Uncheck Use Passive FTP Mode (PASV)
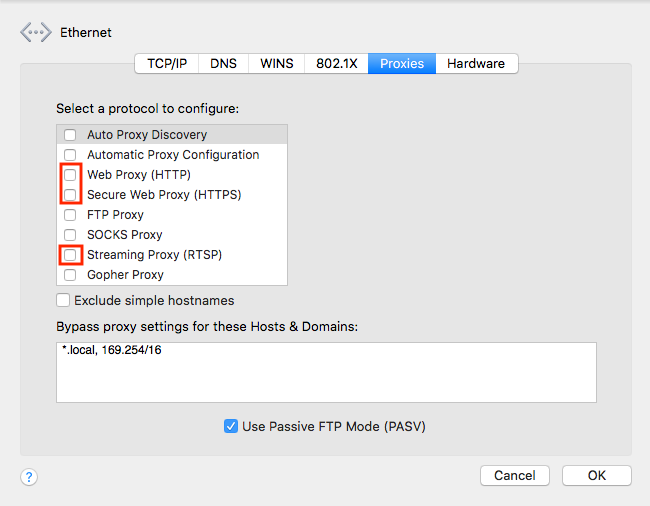 point(231,426)
